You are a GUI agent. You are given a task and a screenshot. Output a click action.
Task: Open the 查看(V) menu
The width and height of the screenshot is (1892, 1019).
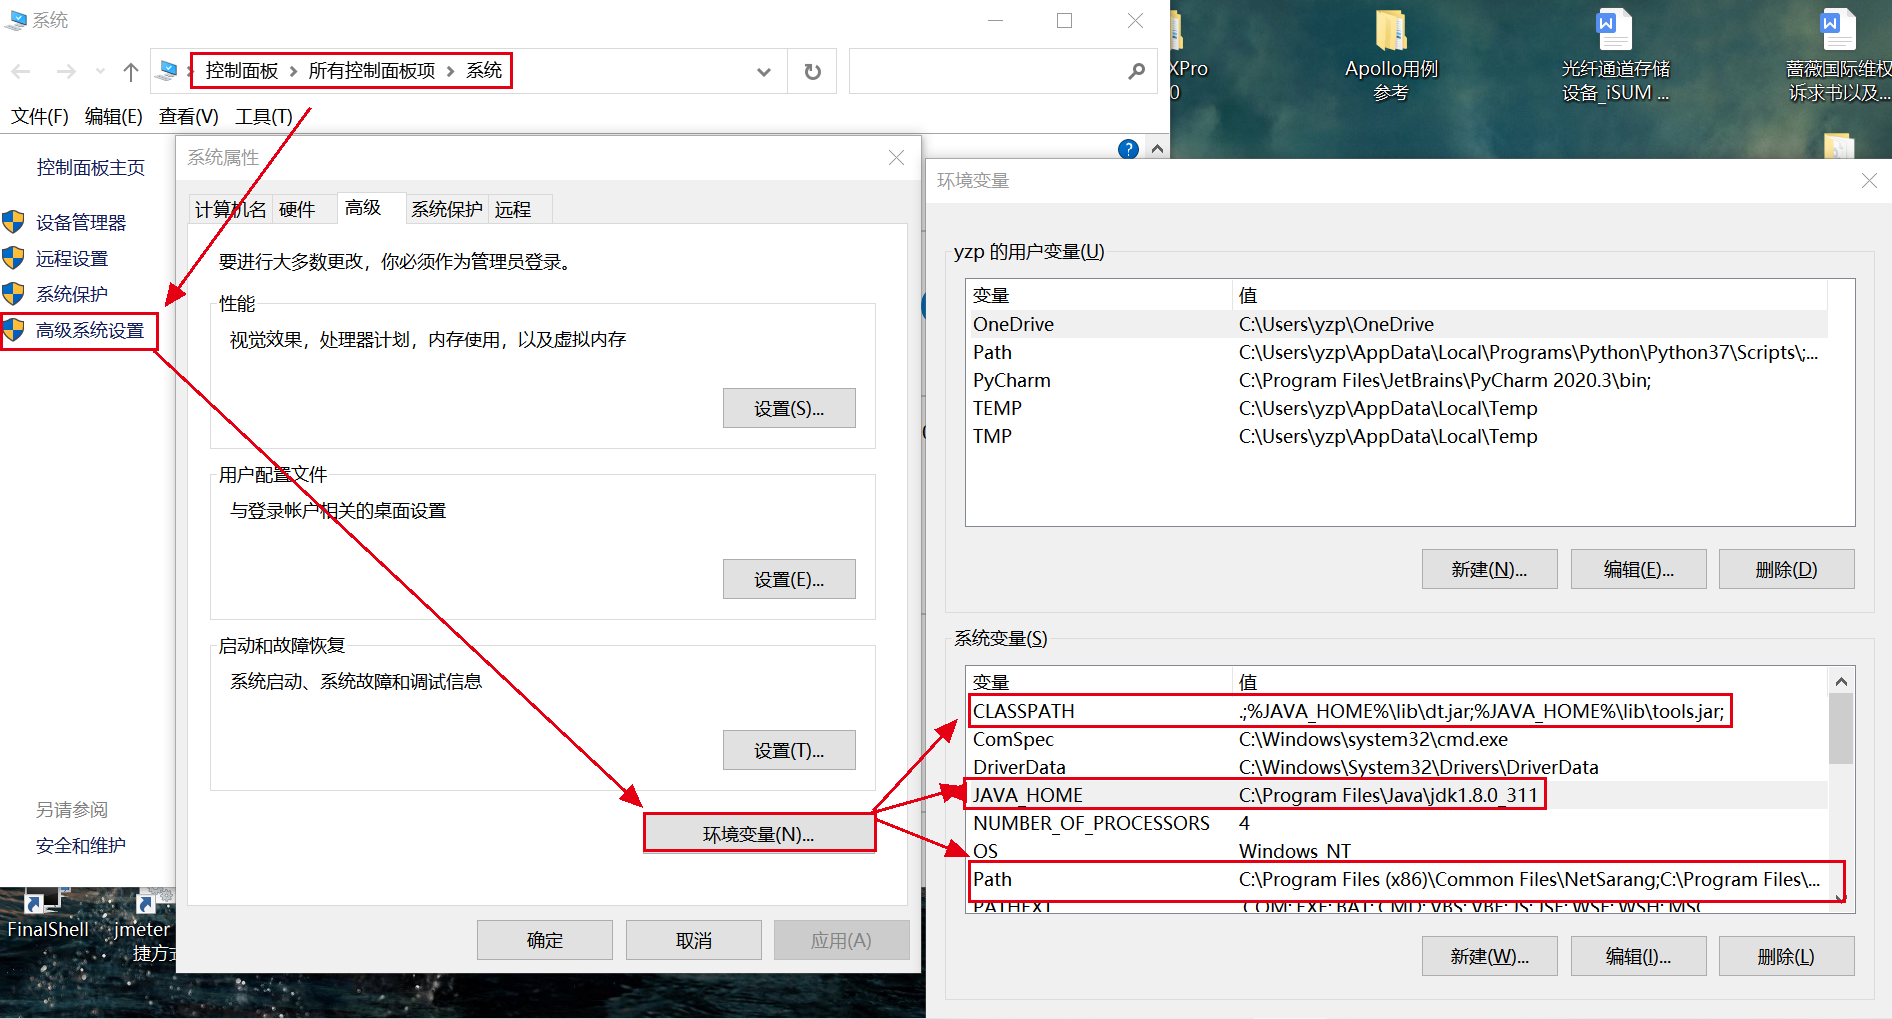(x=189, y=117)
